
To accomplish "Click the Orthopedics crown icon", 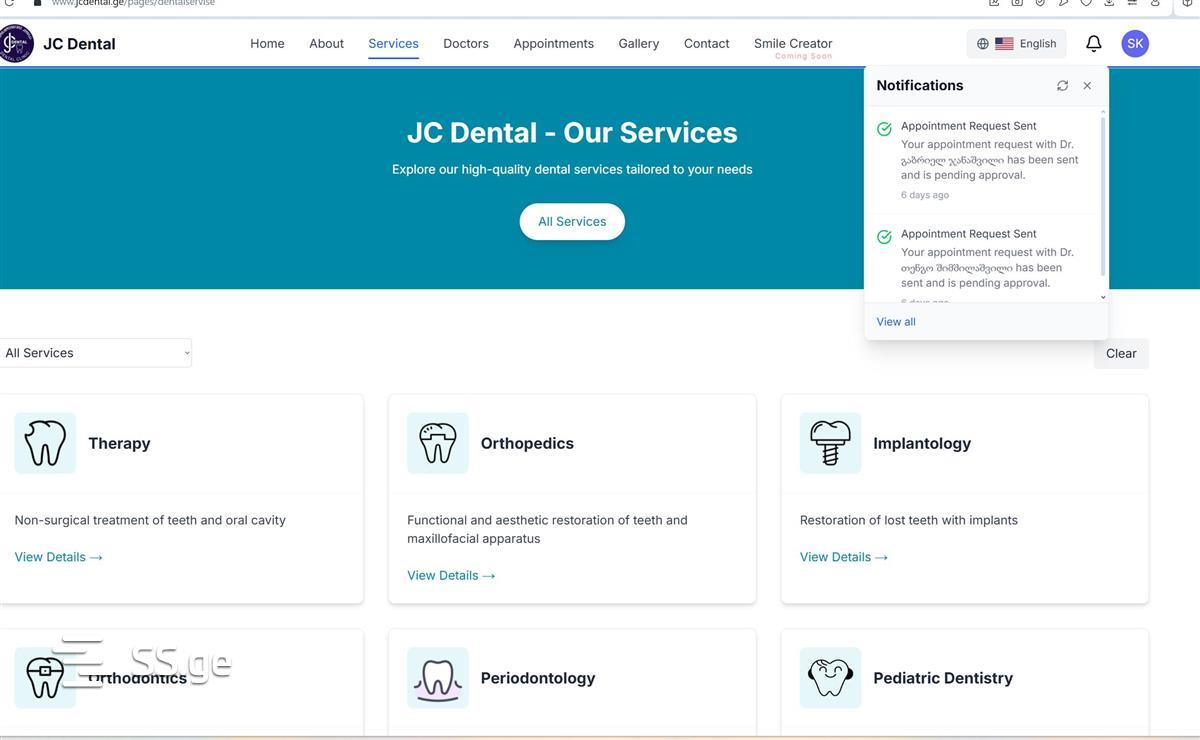I will (438, 443).
